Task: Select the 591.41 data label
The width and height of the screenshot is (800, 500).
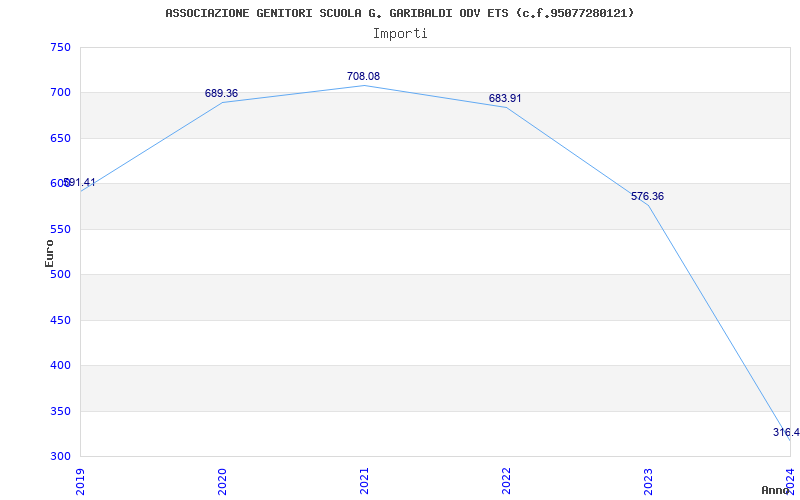Action: pos(79,183)
